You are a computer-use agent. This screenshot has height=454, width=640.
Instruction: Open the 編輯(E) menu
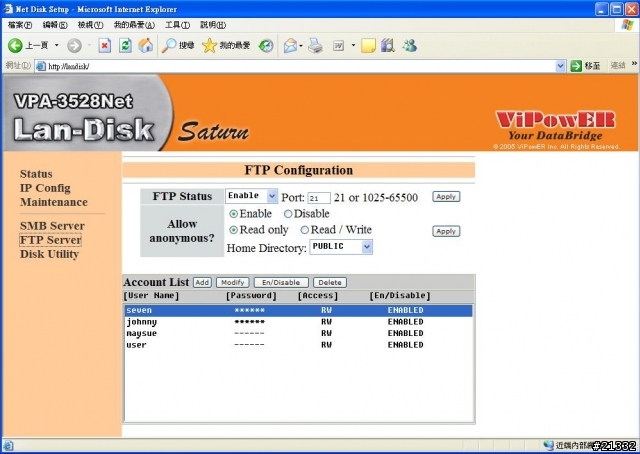pos(55,25)
